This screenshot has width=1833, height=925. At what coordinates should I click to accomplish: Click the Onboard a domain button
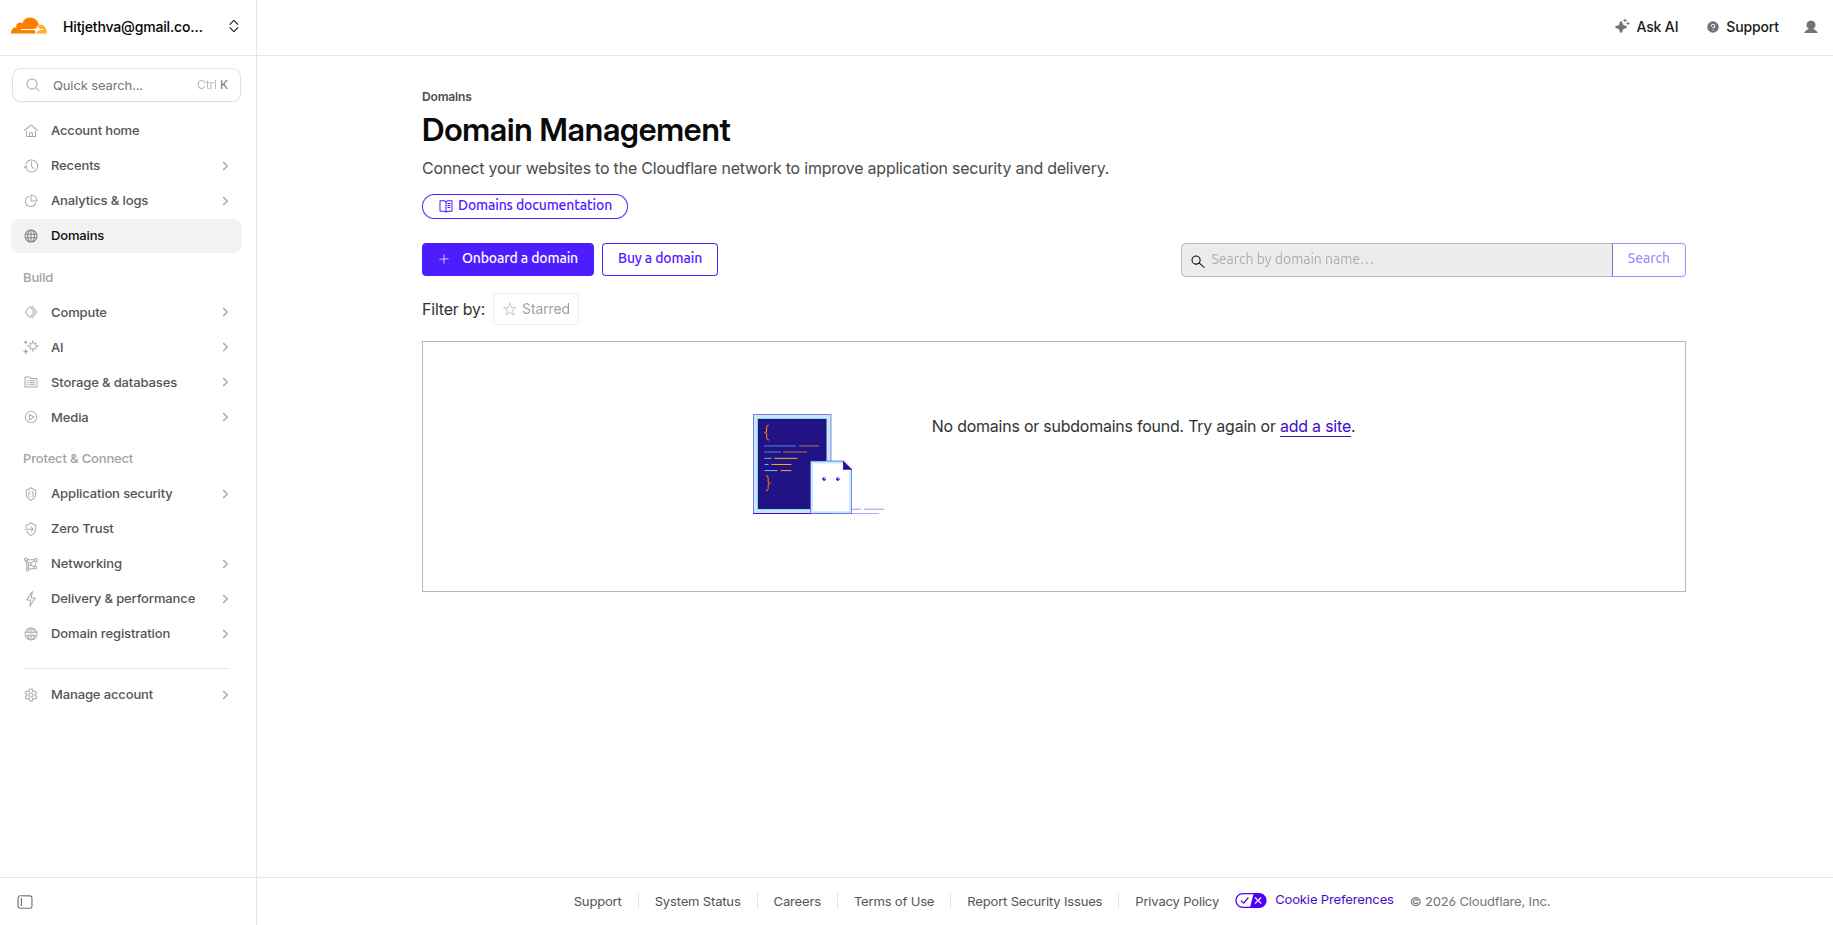click(507, 259)
